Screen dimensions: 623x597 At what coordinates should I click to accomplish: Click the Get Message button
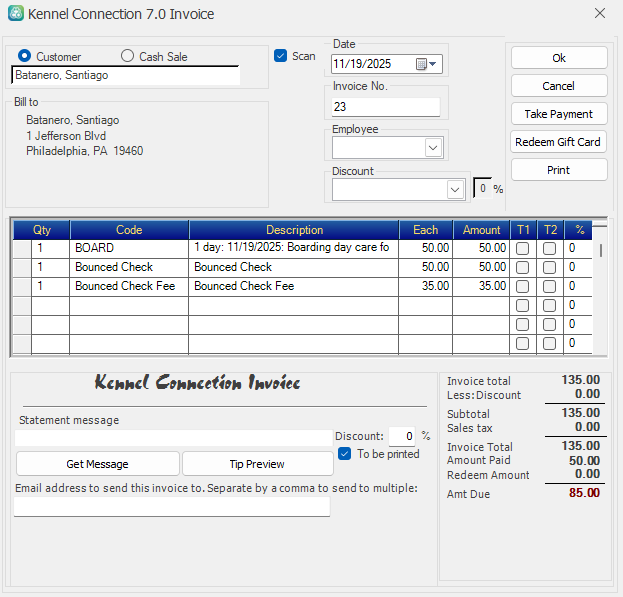point(98,464)
